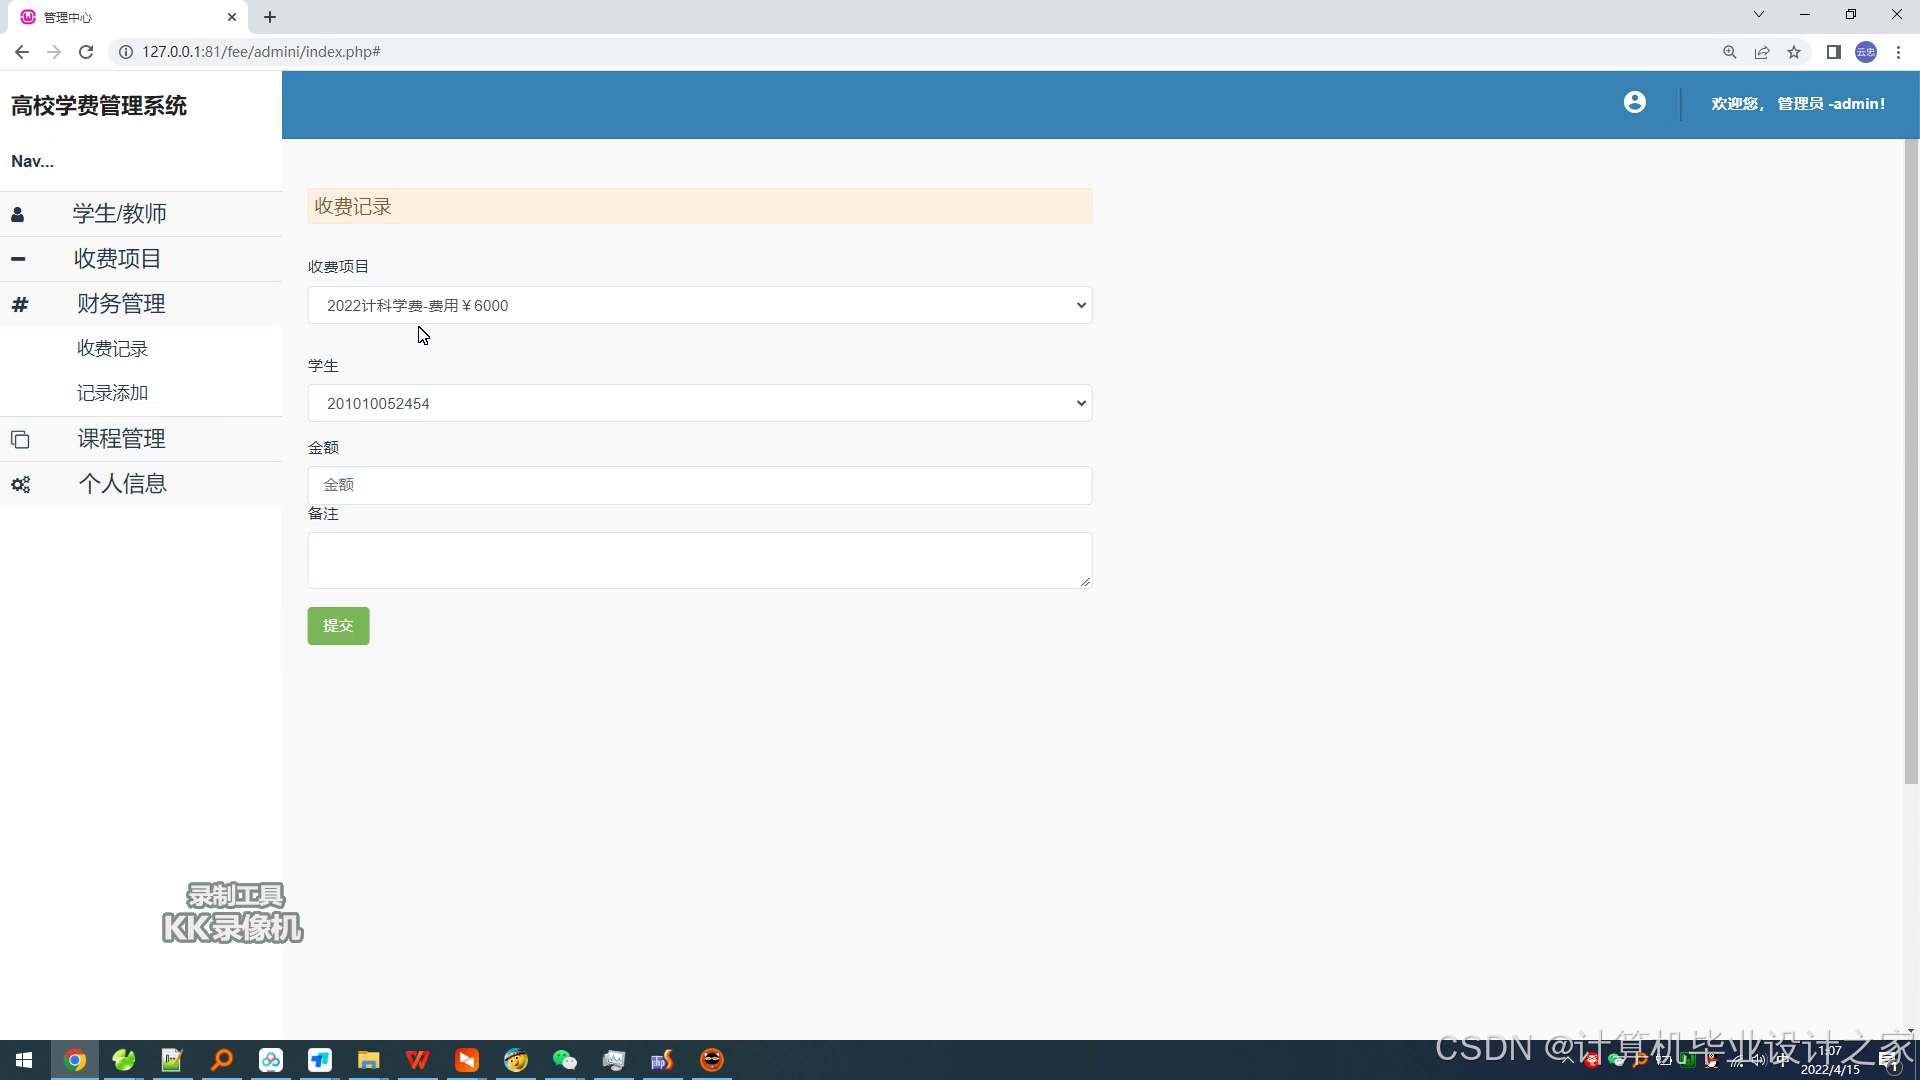This screenshot has width=1920, height=1080.
Task: Click the user avatar icon in header
Action: coord(1634,103)
